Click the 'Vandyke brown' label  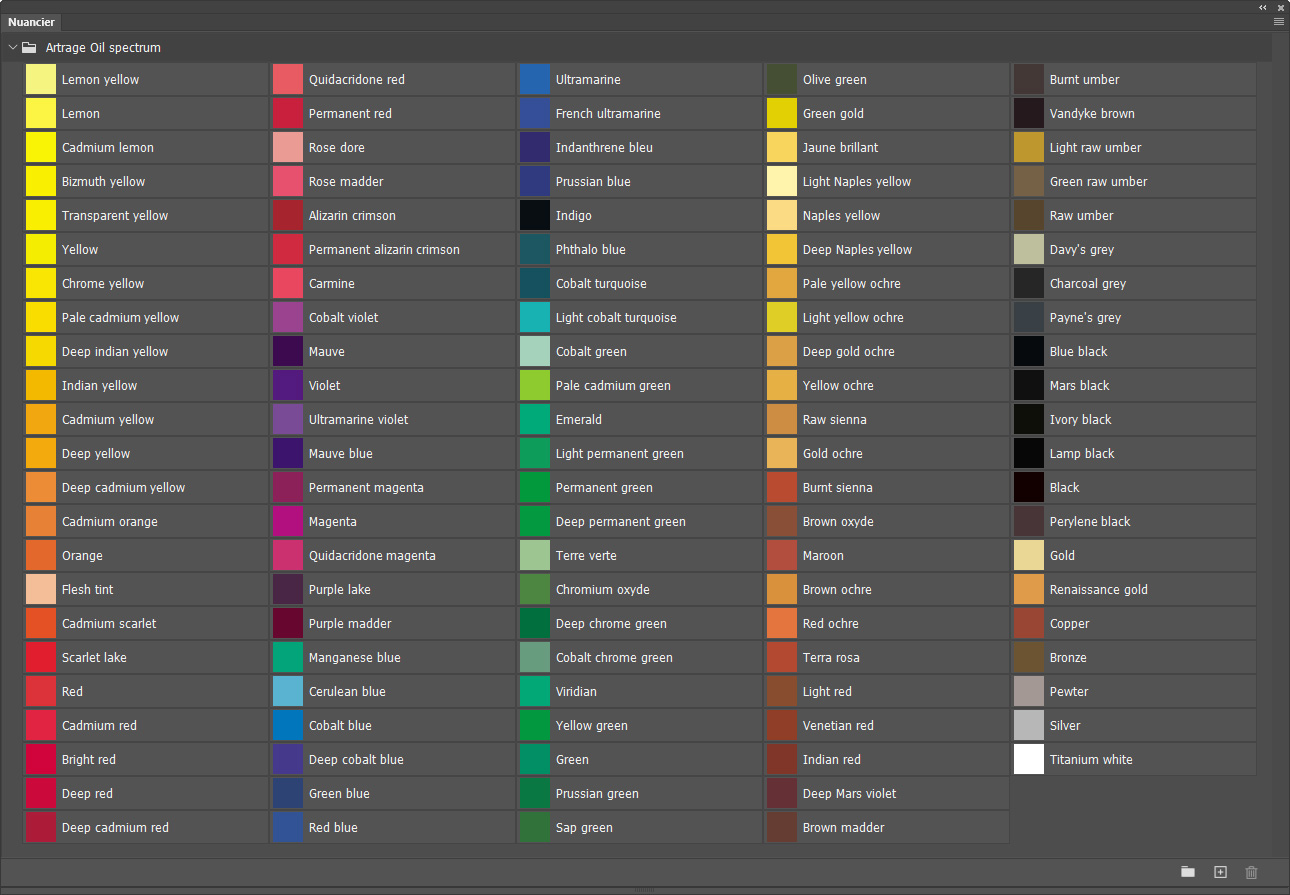(x=1092, y=114)
